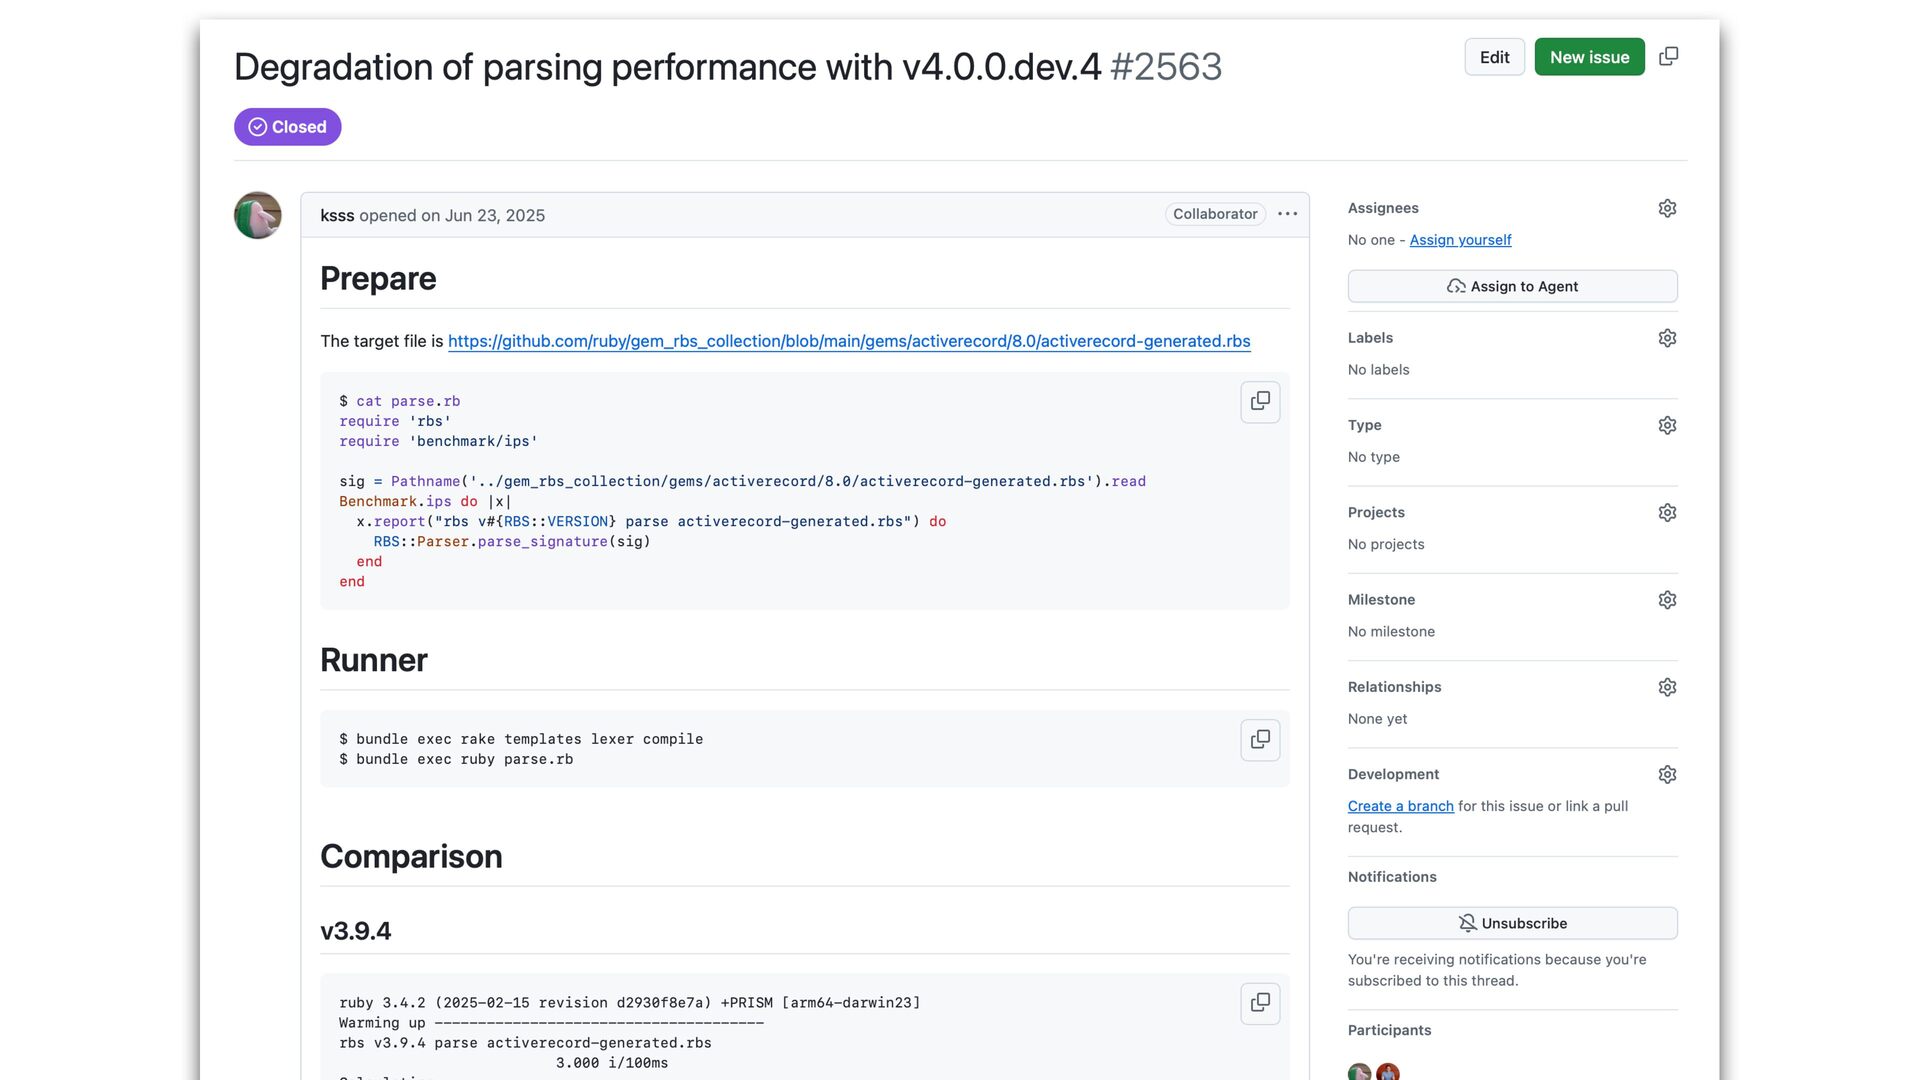Open Development gear settings
The image size is (1920, 1080).
(1667, 774)
